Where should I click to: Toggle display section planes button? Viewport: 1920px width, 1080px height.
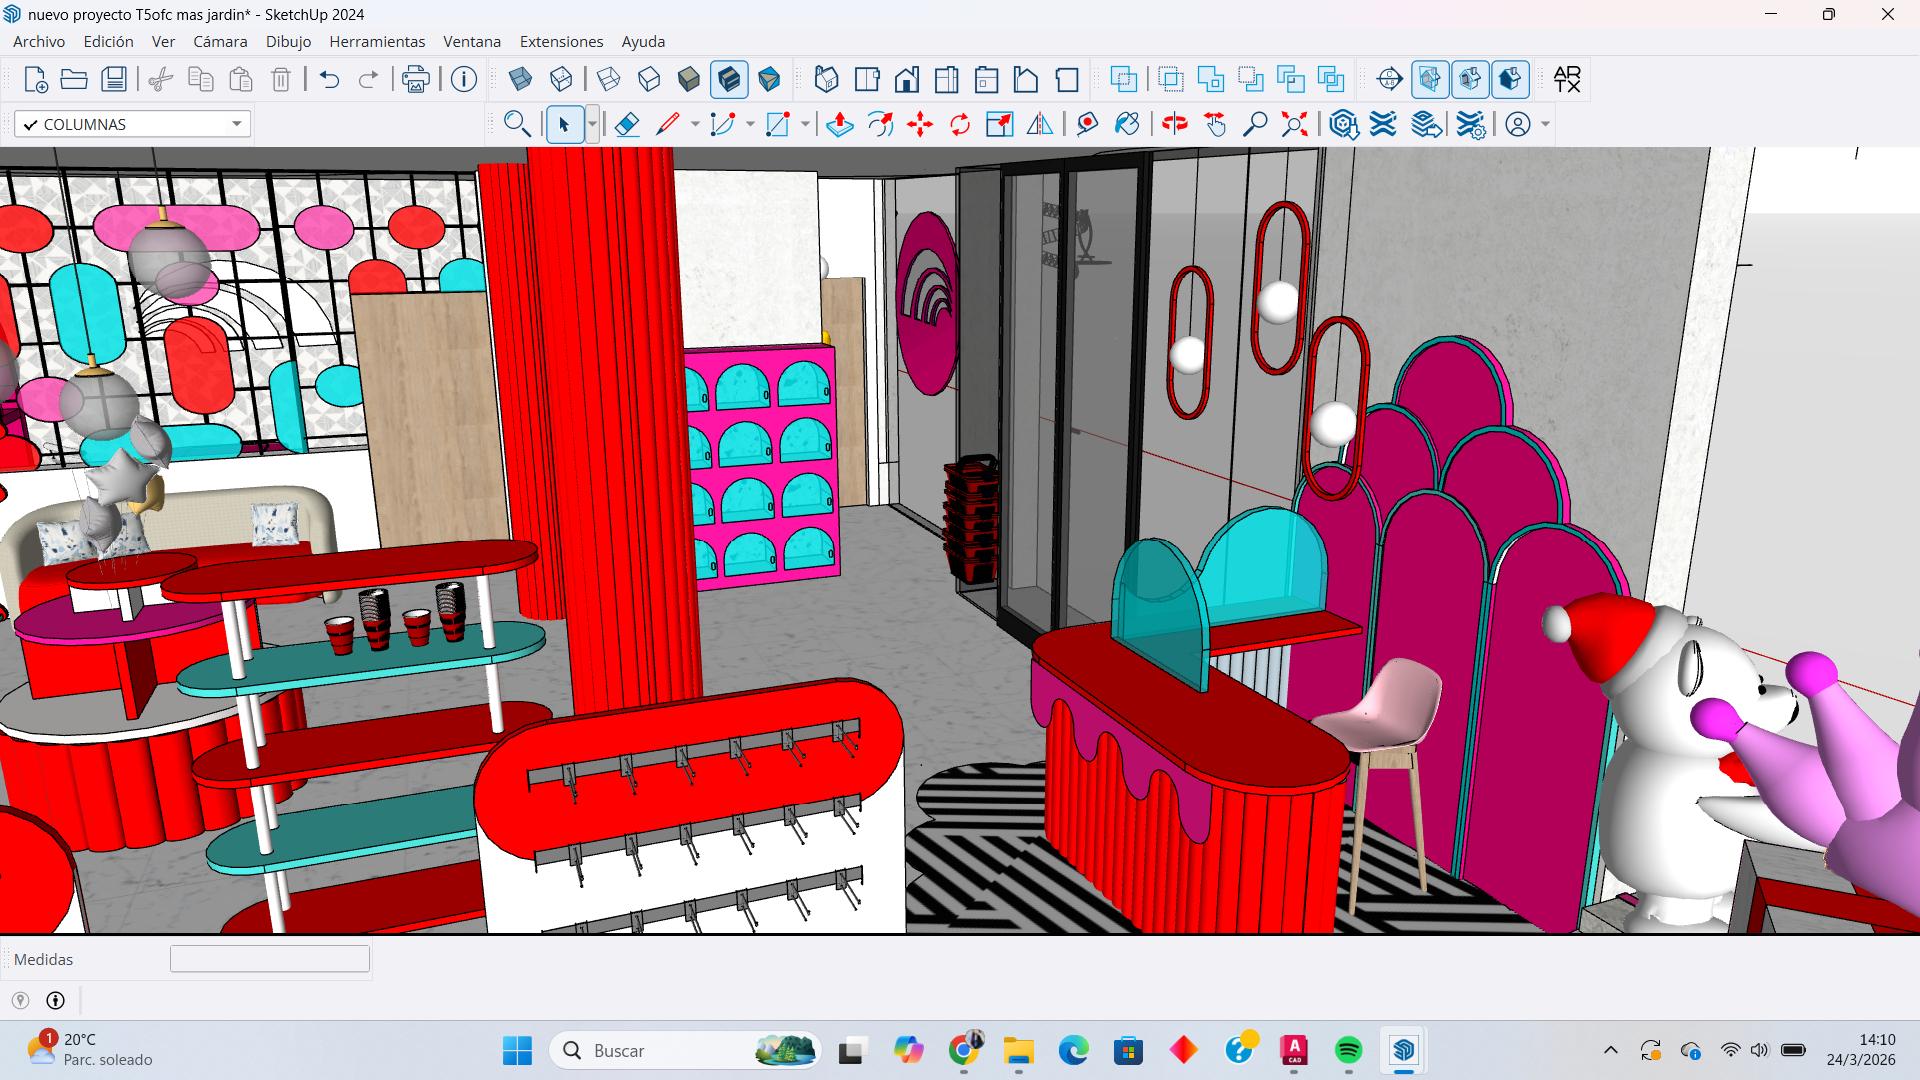[1430, 79]
